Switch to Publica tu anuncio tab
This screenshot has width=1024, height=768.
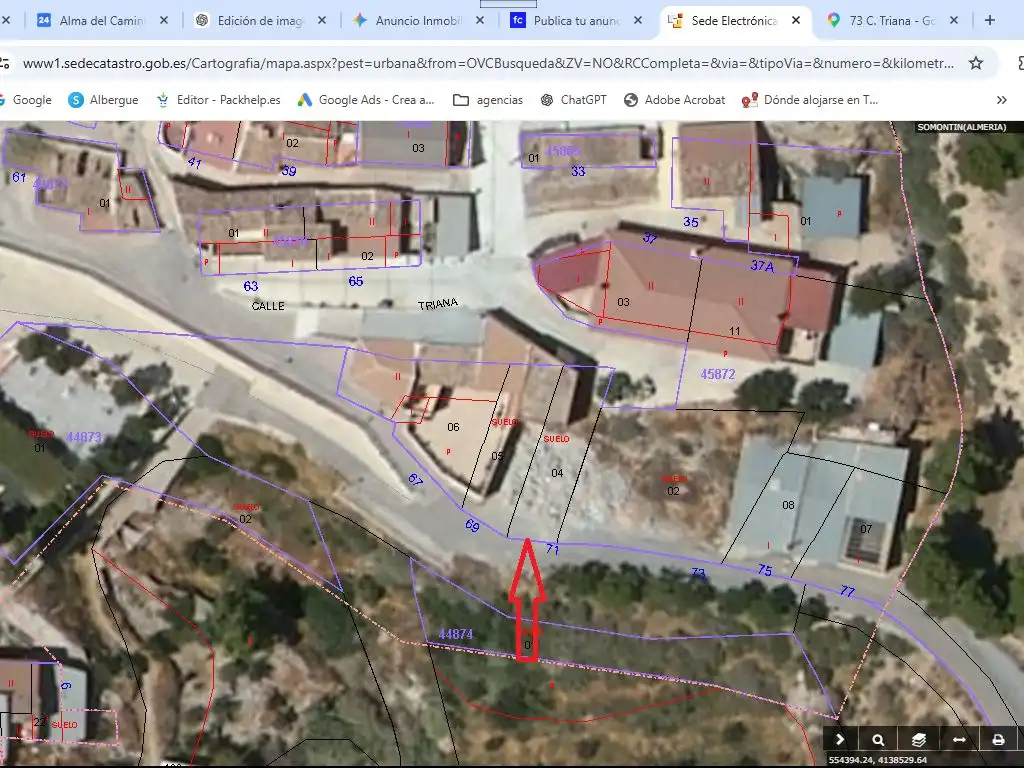[x=578, y=20]
